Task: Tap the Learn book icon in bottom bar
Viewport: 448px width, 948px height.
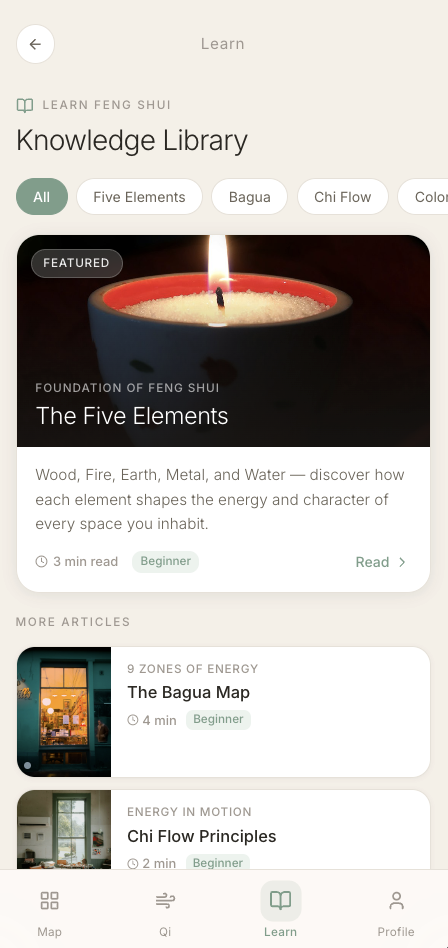Action: pyautogui.click(x=281, y=900)
